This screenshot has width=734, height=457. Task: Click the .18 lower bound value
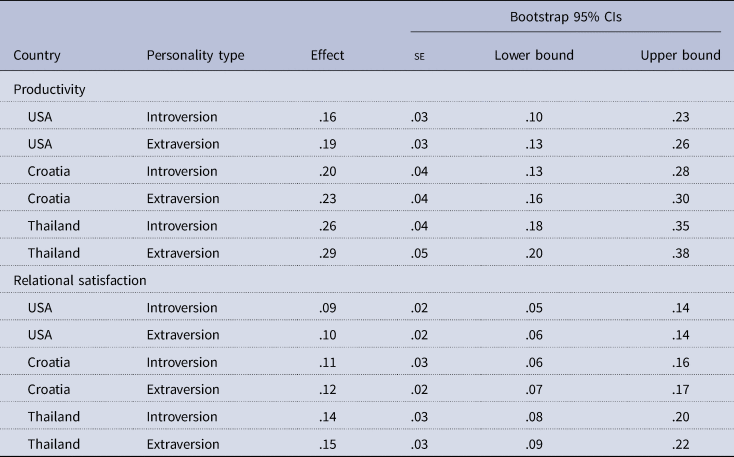[x=536, y=226]
